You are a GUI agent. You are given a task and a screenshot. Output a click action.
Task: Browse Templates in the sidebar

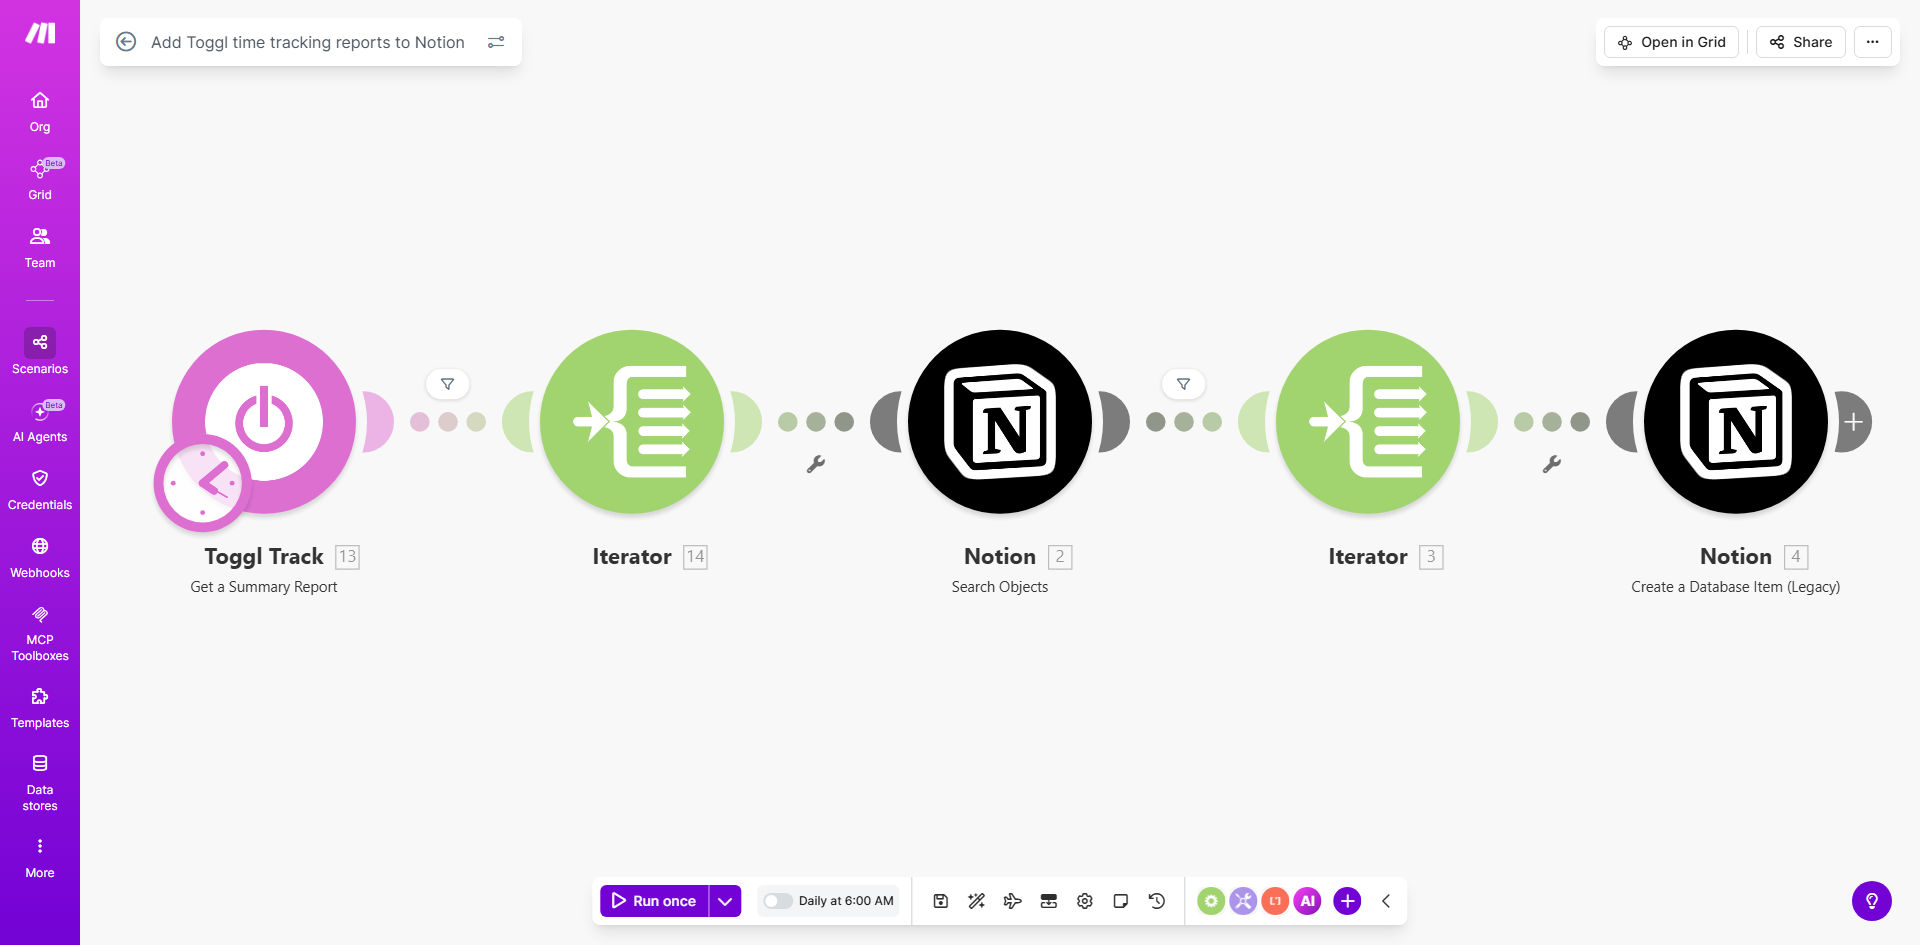(x=40, y=707)
